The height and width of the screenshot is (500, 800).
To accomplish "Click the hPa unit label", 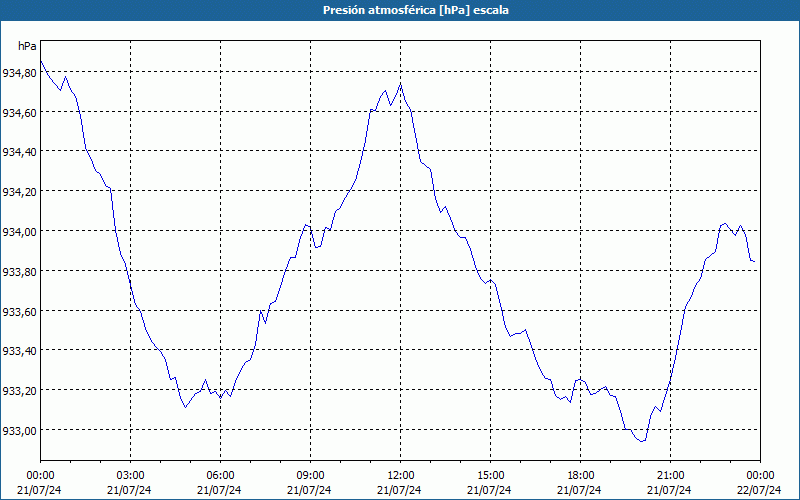I will [27, 46].
